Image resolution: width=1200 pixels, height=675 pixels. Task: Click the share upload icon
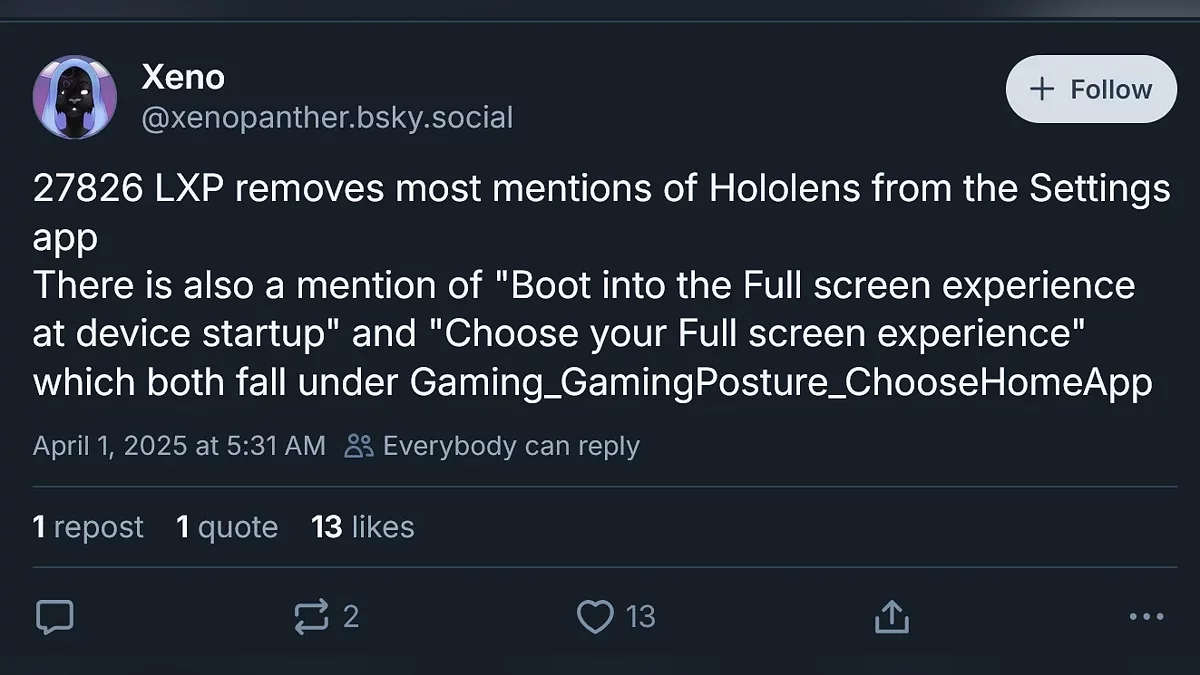coord(891,617)
